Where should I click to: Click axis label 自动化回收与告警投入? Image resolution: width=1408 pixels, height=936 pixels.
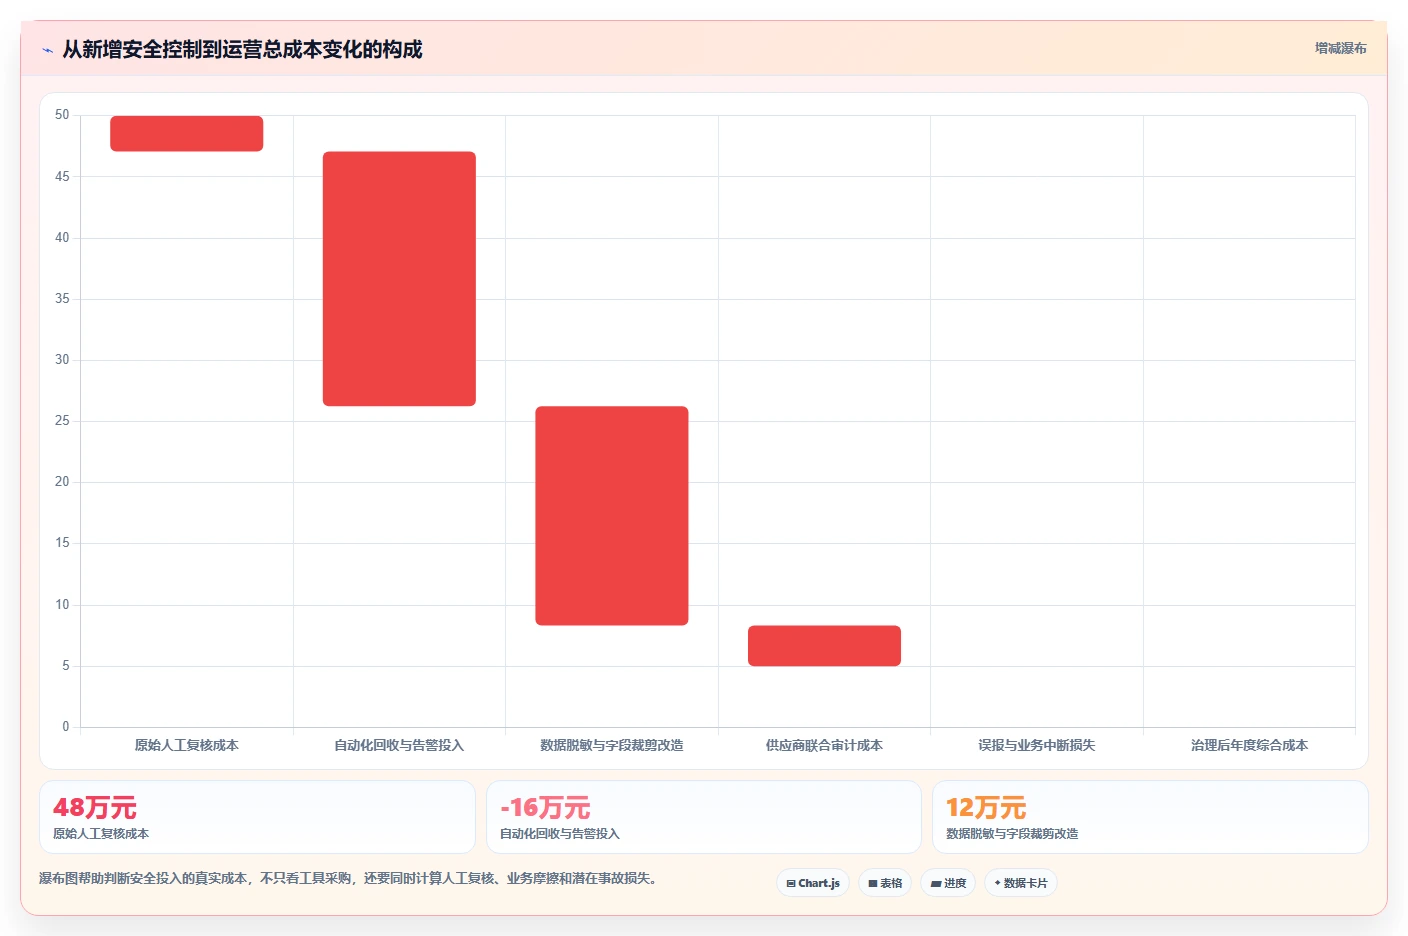[399, 745]
